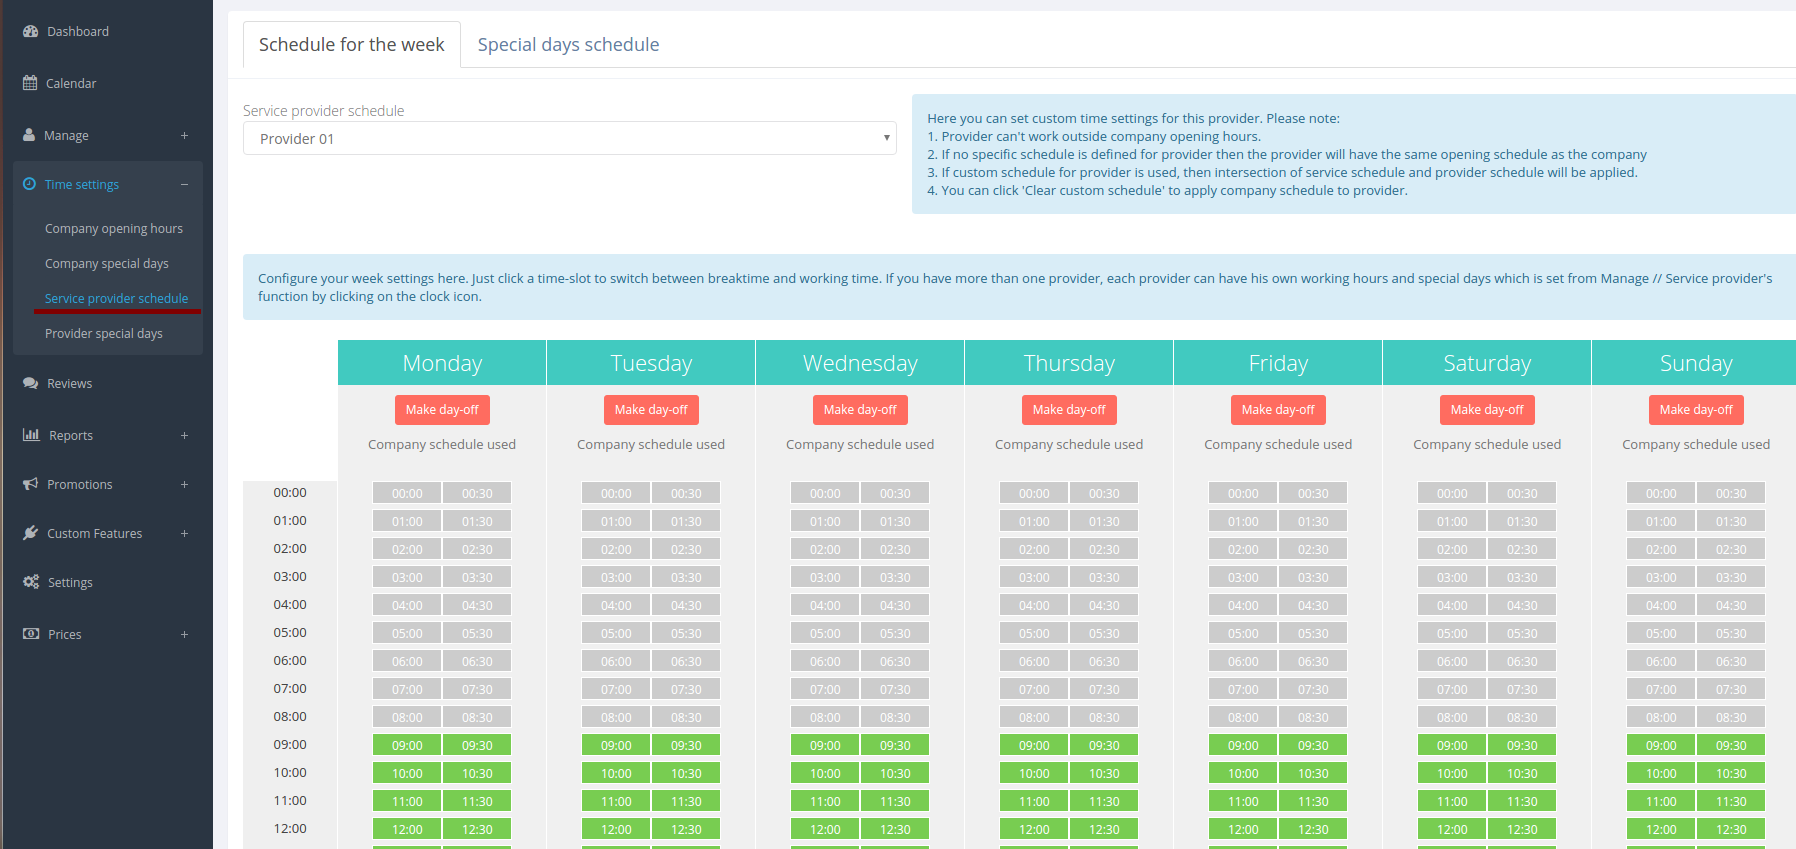The height and width of the screenshot is (849, 1796).
Task: Click the Custom Features plug icon
Action: (30, 533)
